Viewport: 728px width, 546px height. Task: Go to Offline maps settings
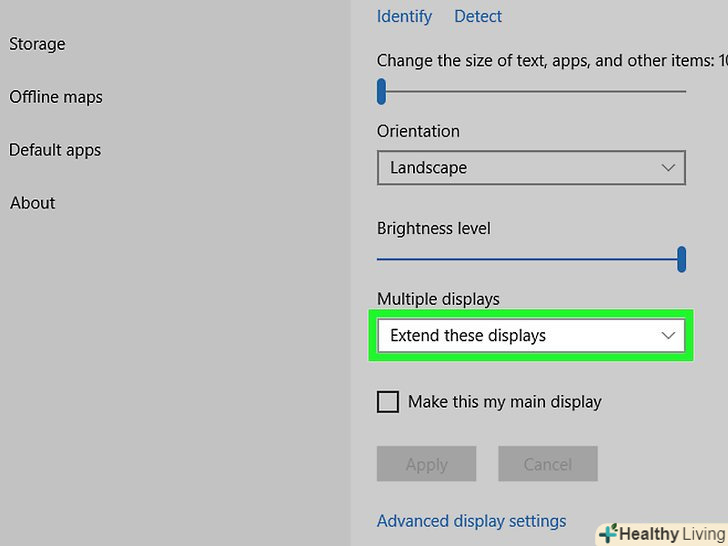[x=56, y=97]
